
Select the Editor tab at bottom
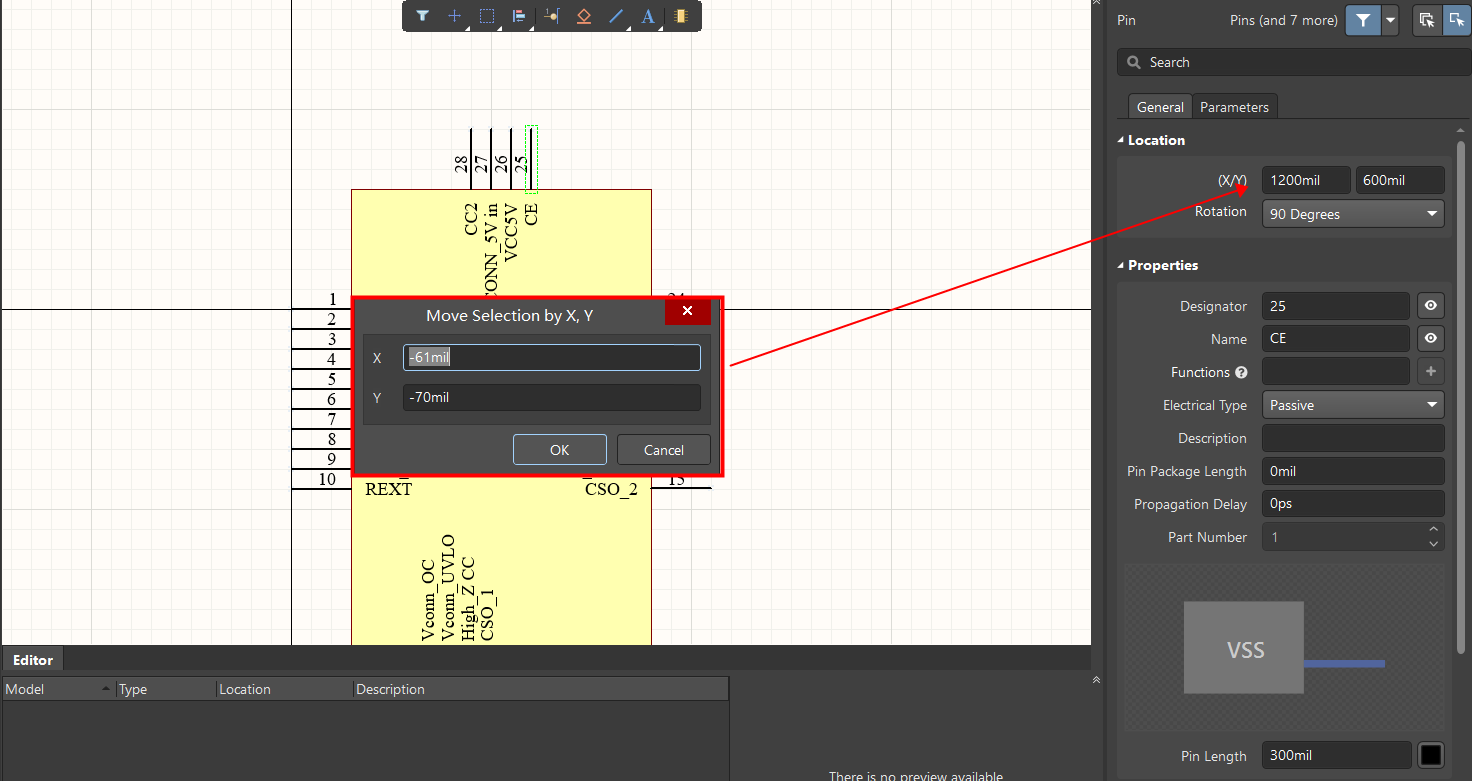[x=33, y=660]
